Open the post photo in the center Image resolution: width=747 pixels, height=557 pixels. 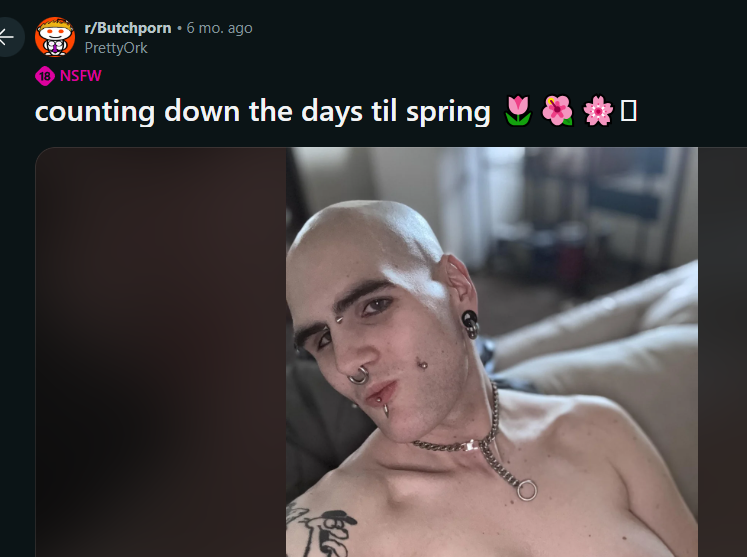coord(492,352)
